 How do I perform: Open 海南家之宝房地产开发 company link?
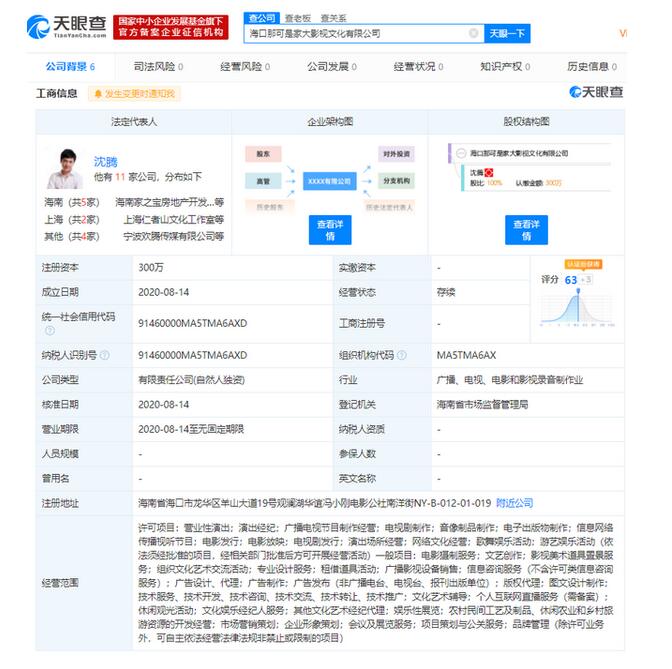coord(169,202)
